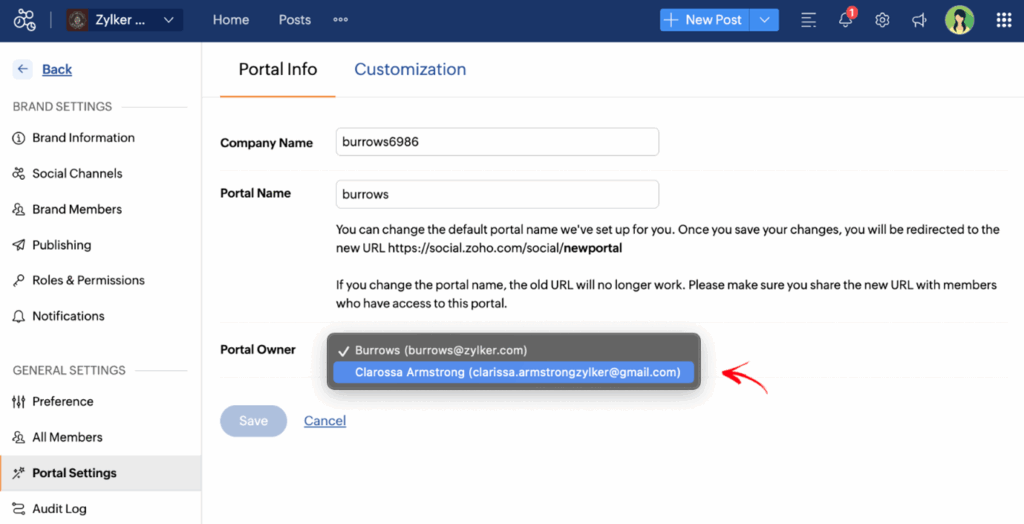The image size is (1024, 524).
Task: Open the more options ellipsis menu
Action: coord(340,20)
